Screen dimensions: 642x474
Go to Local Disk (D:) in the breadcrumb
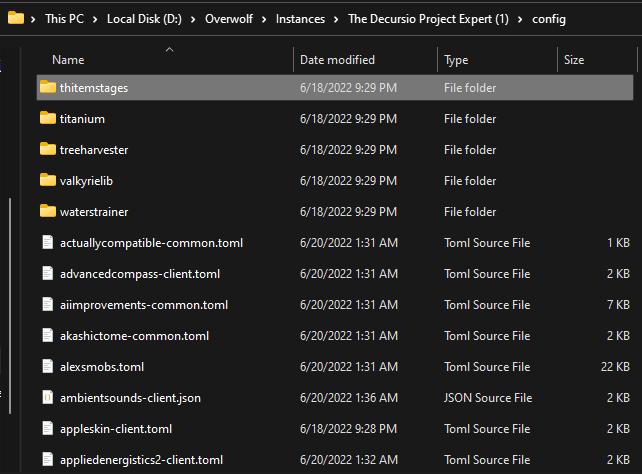pos(144,19)
